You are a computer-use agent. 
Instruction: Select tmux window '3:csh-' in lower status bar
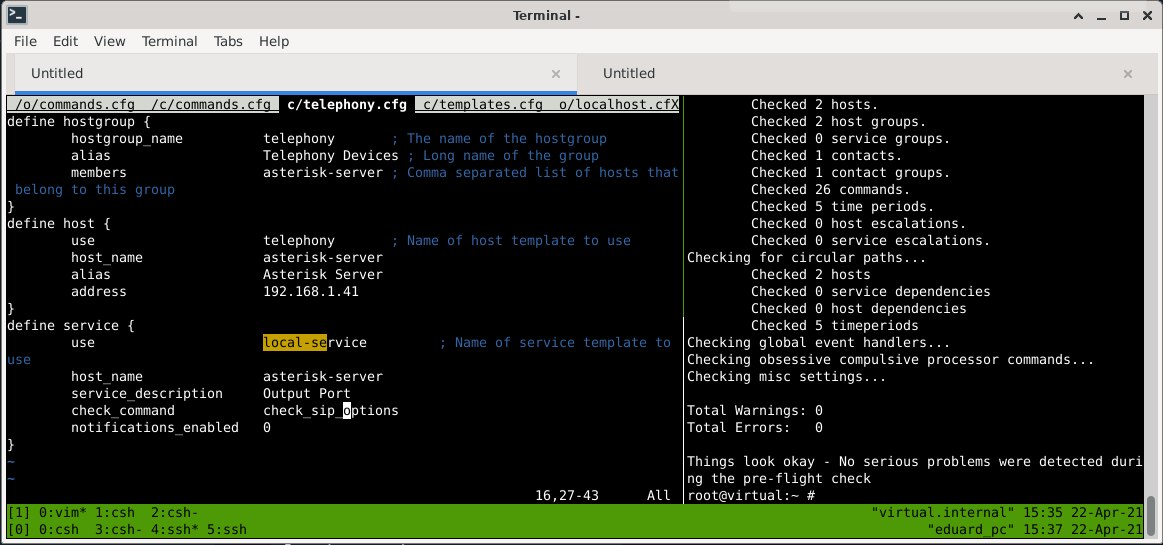point(119,529)
